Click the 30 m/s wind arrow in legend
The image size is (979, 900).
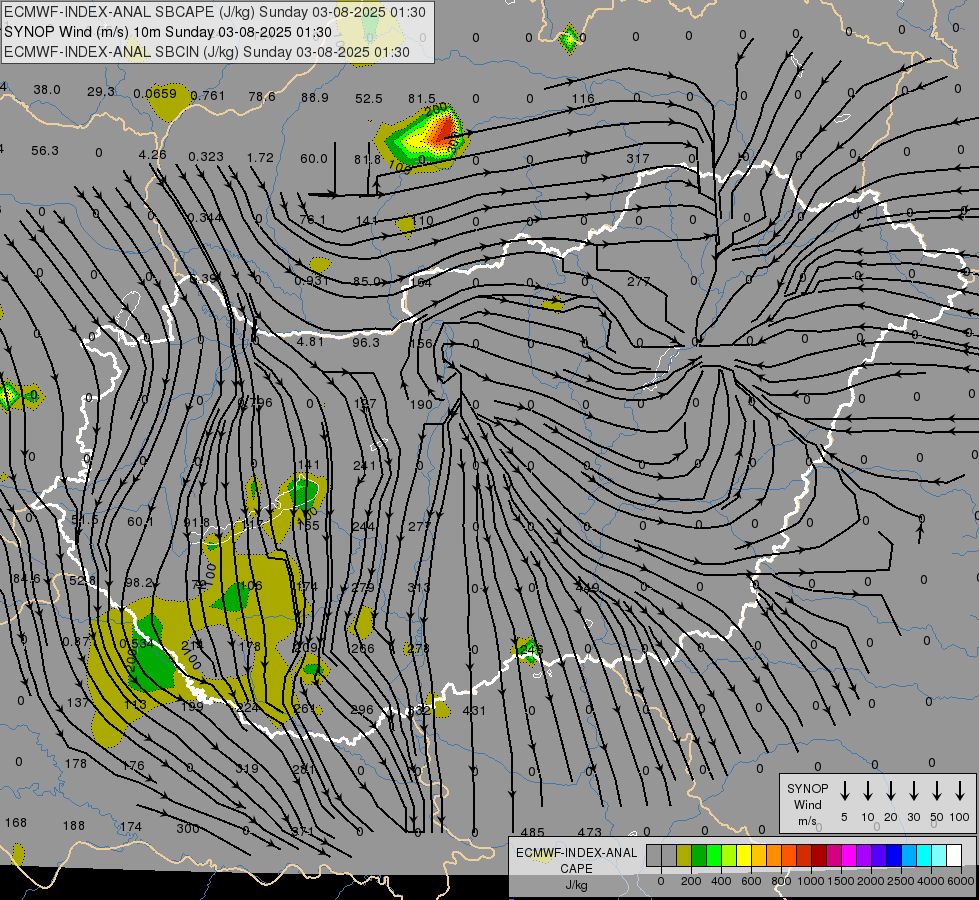tap(913, 791)
